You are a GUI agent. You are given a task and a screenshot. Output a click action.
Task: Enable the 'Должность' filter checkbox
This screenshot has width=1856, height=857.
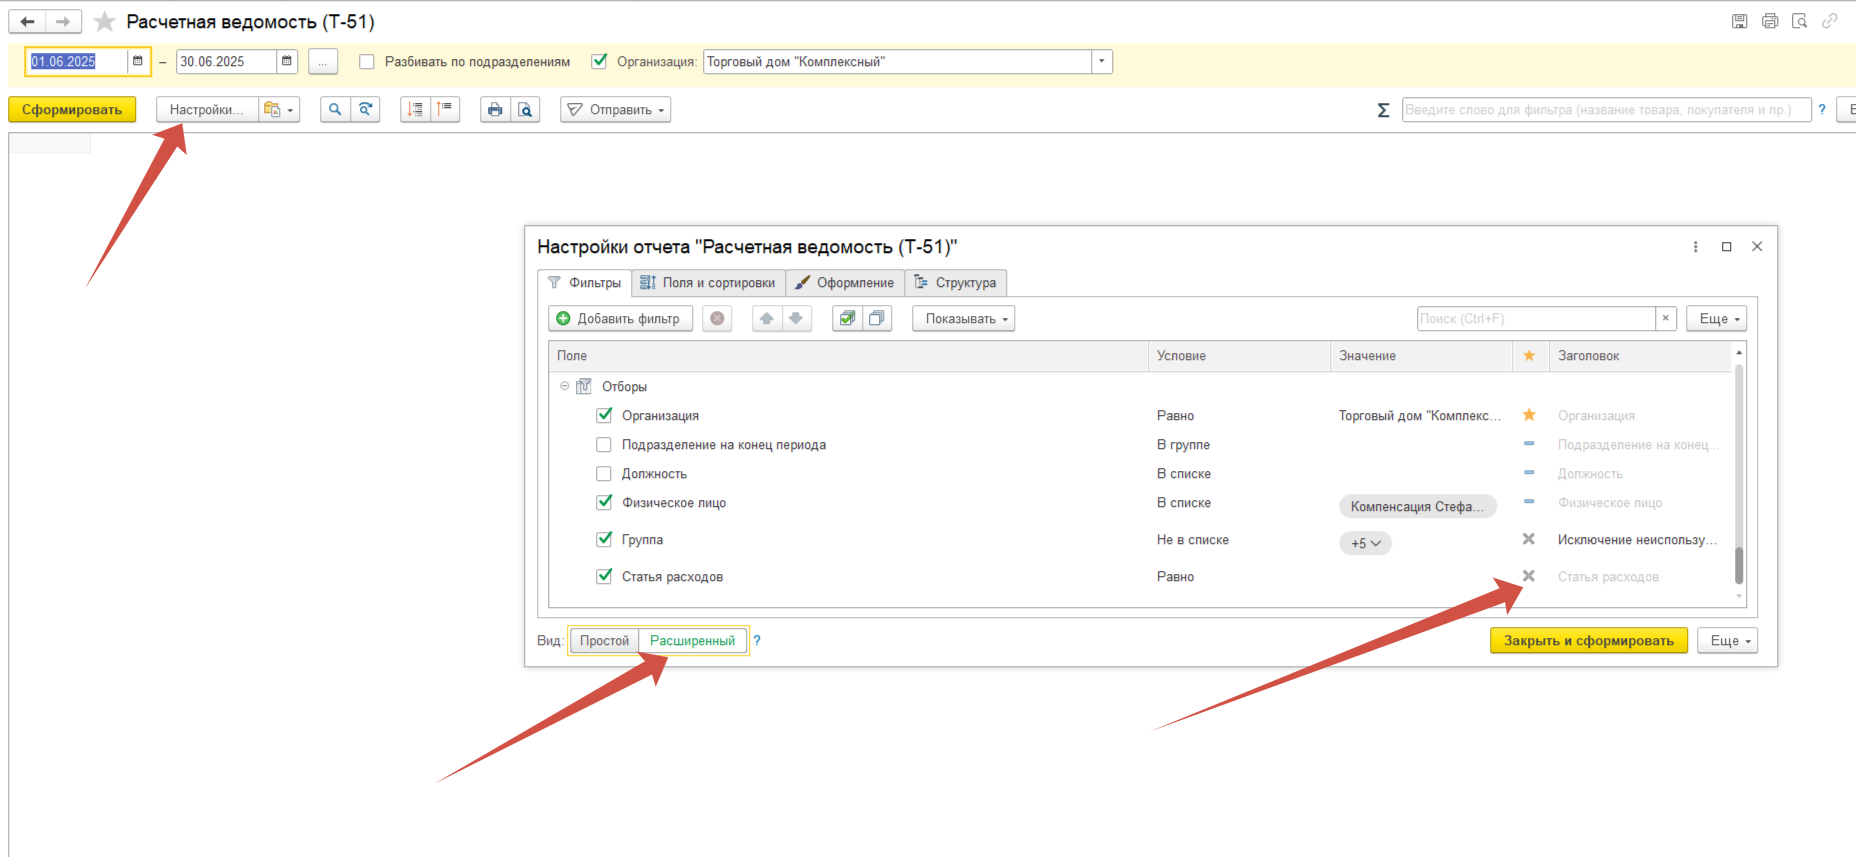604,474
